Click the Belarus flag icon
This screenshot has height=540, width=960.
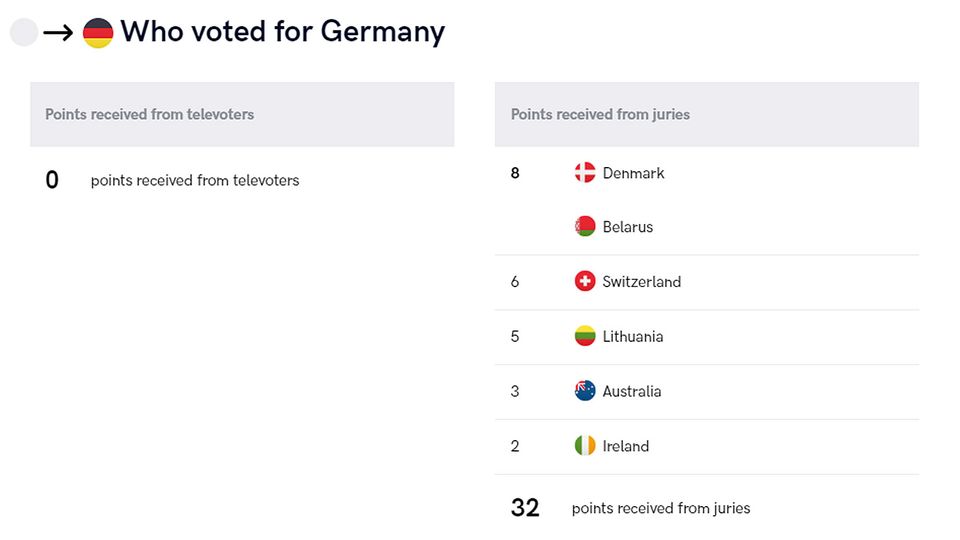coord(585,227)
